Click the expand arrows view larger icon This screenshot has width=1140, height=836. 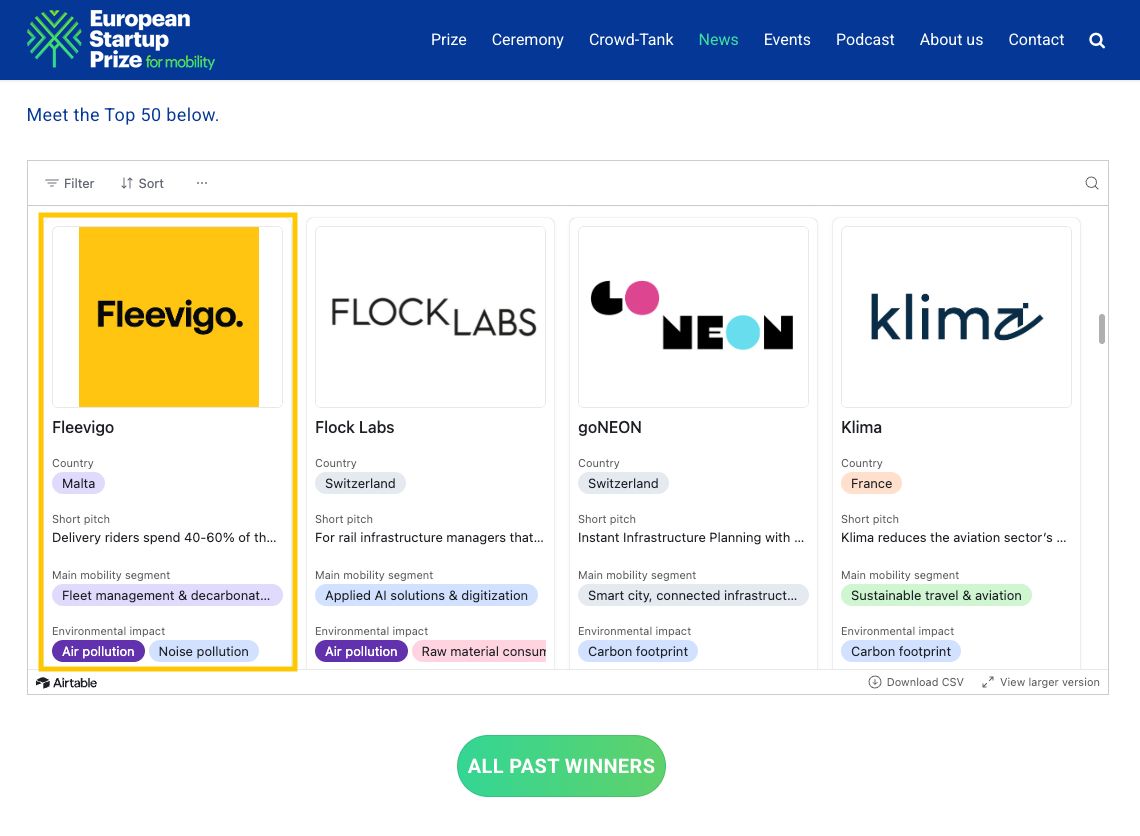pyautogui.click(x=987, y=682)
